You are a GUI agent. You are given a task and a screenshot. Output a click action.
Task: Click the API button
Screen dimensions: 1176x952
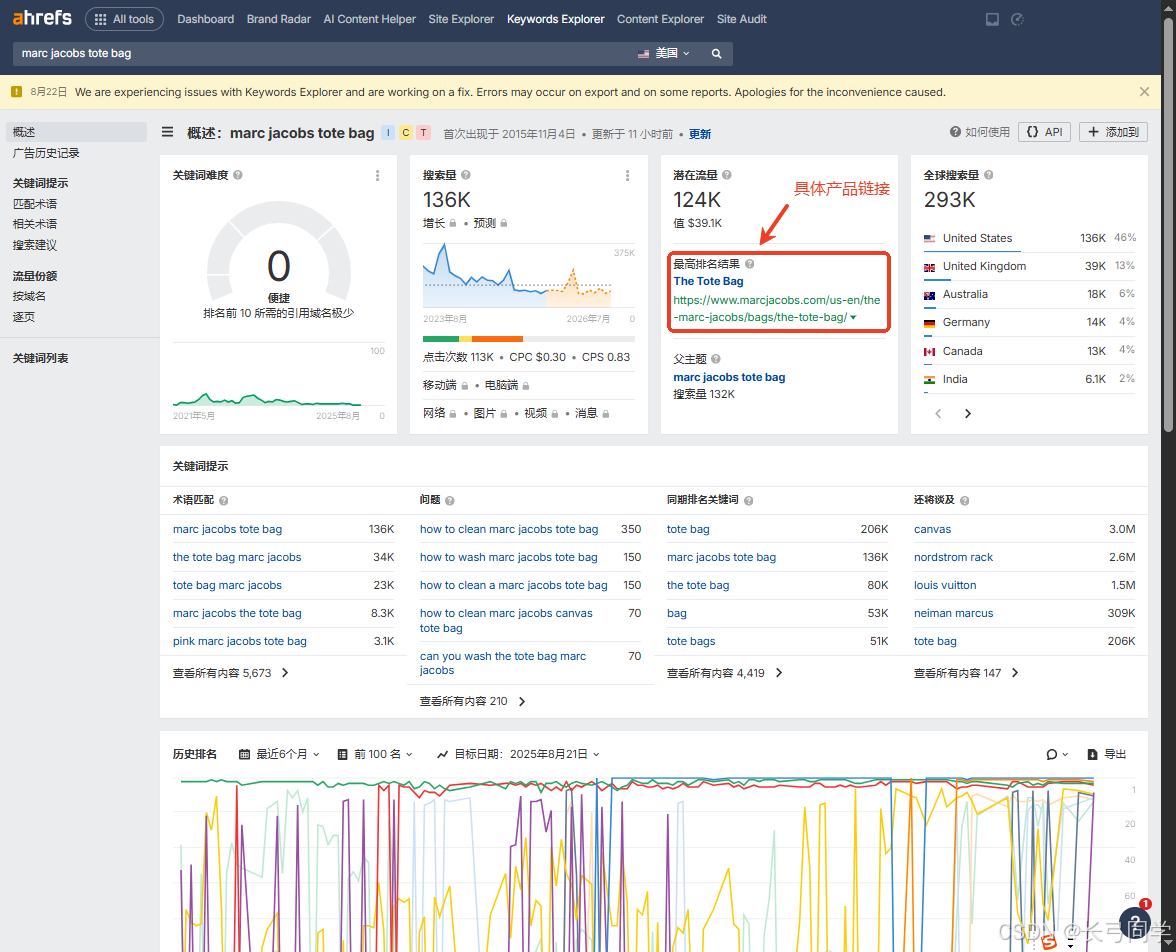1044,132
